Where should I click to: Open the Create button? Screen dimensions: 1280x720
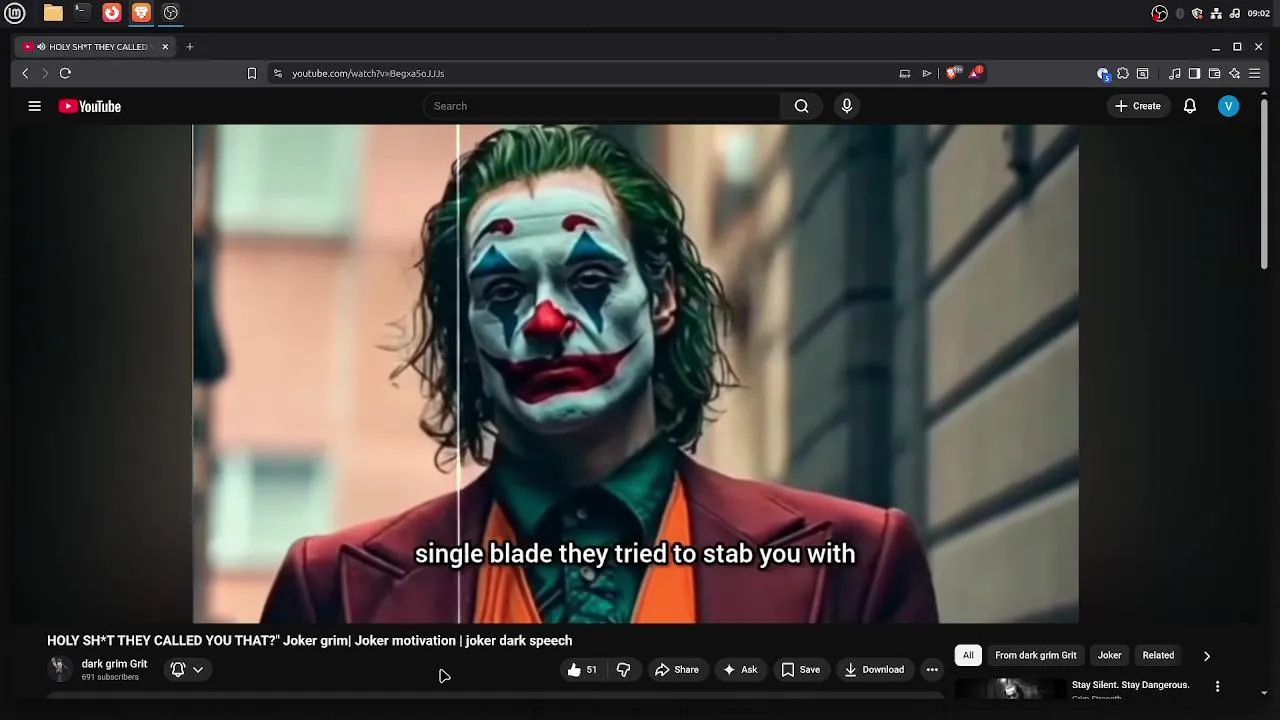[x=1138, y=106]
